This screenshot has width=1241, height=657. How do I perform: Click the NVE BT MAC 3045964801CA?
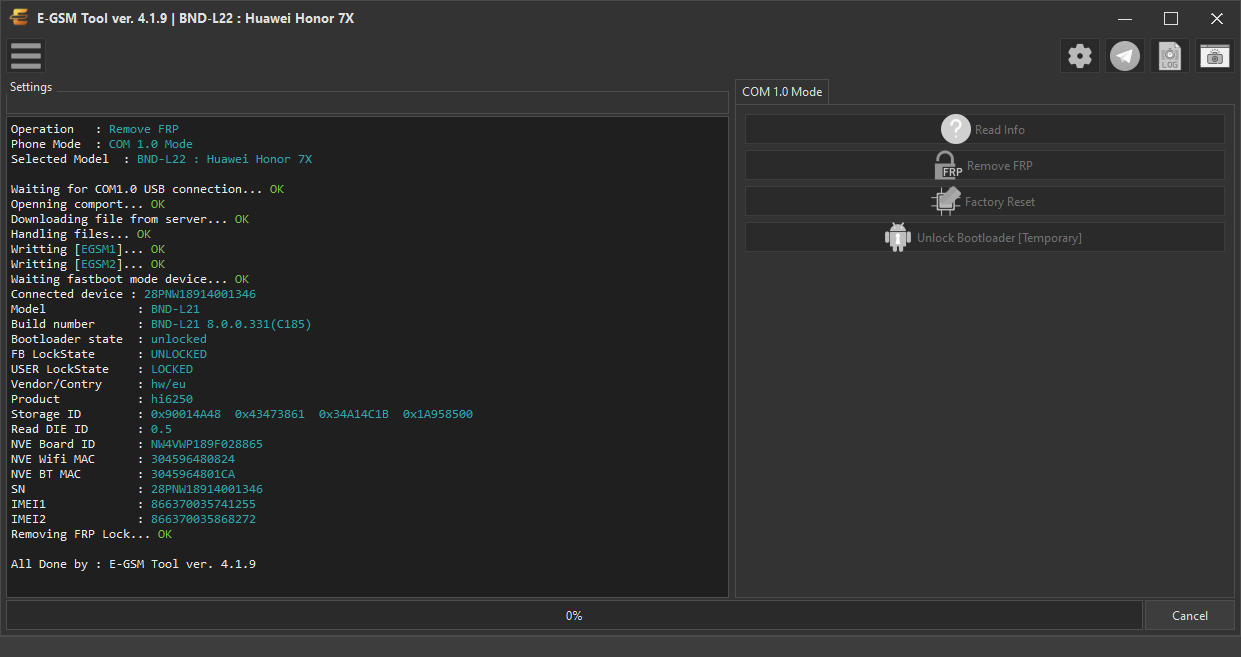193,474
